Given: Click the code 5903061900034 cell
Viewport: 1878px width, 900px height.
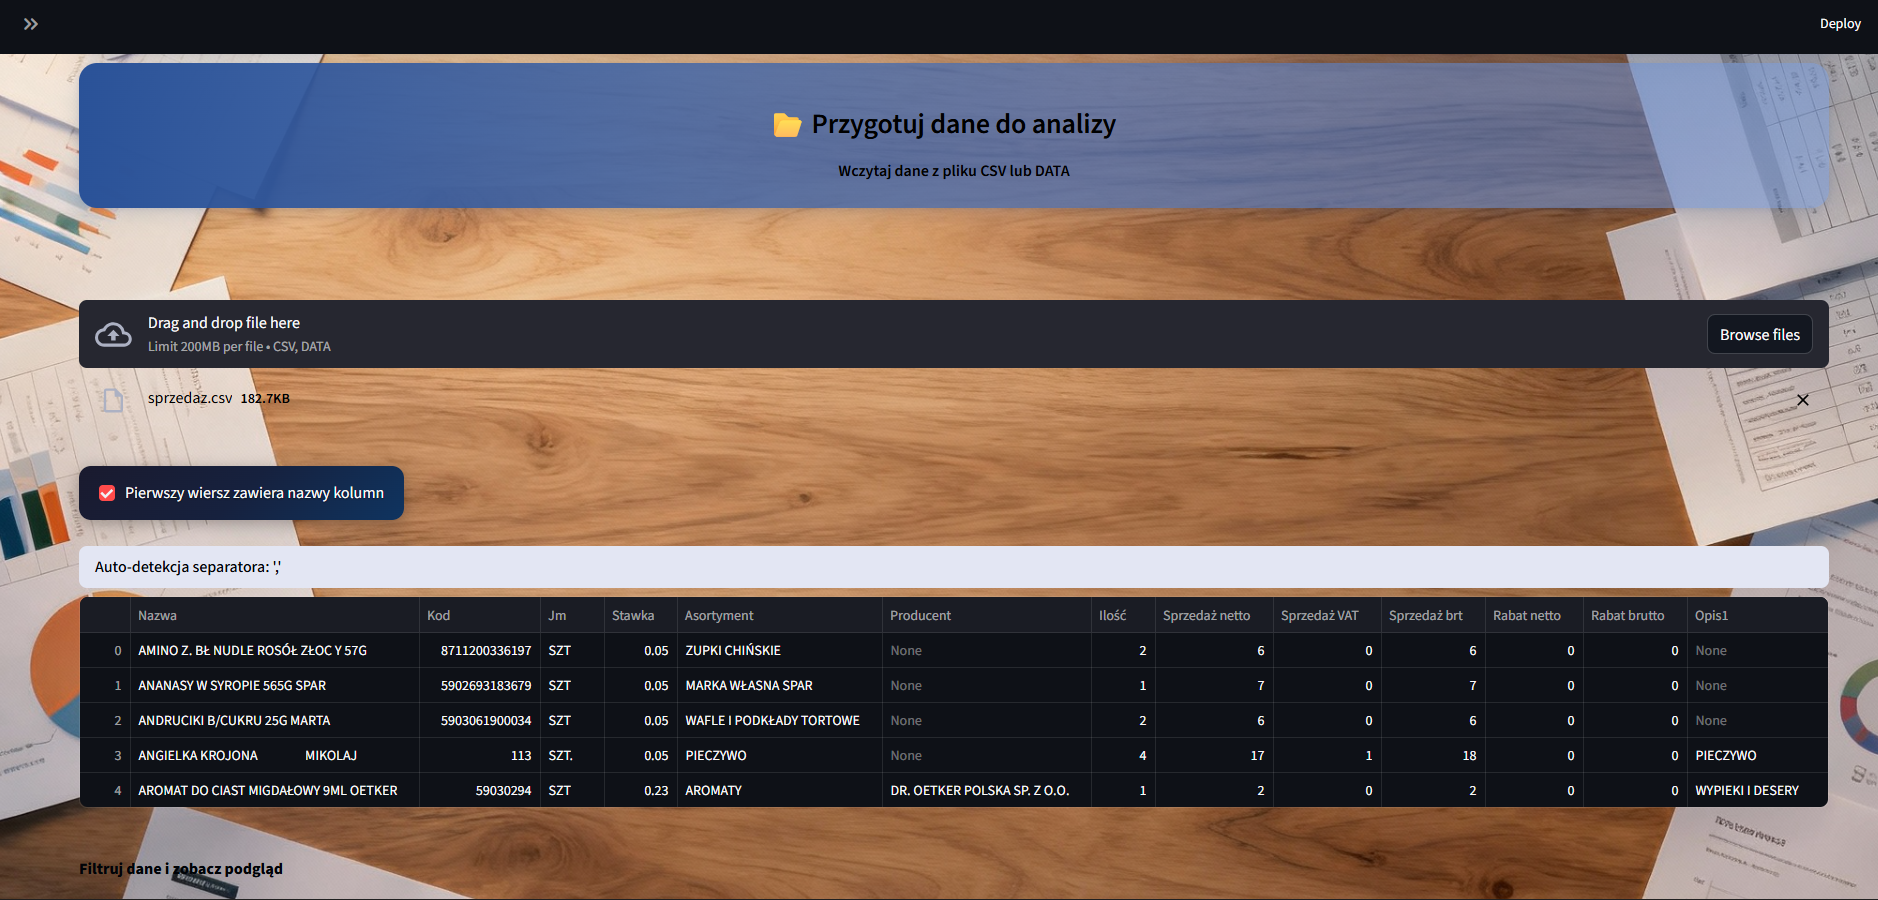Looking at the screenshot, I should point(479,720).
